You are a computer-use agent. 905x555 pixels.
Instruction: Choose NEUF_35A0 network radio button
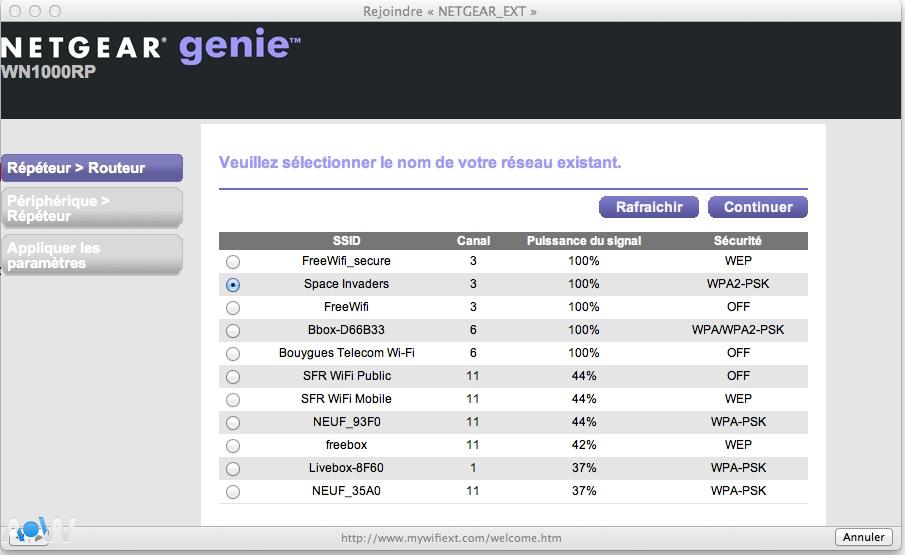[233, 492]
